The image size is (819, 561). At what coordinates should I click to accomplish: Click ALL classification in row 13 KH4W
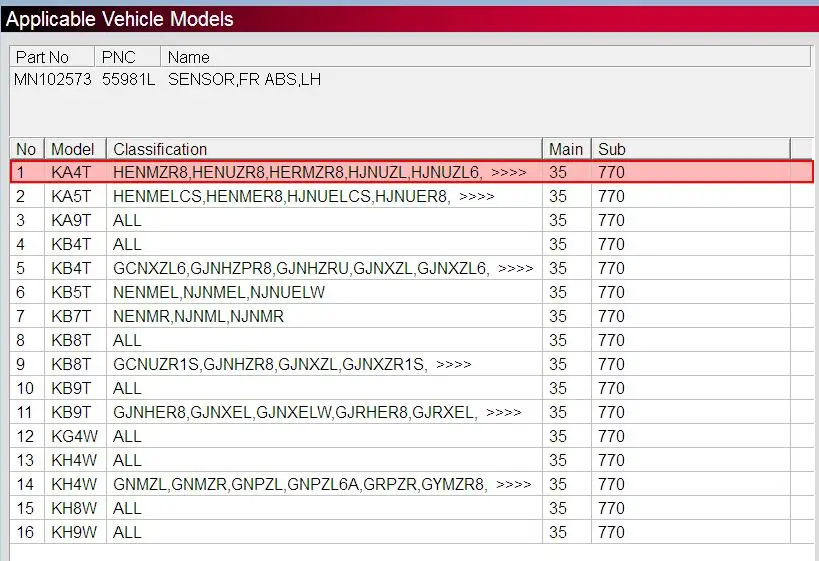point(127,461)
